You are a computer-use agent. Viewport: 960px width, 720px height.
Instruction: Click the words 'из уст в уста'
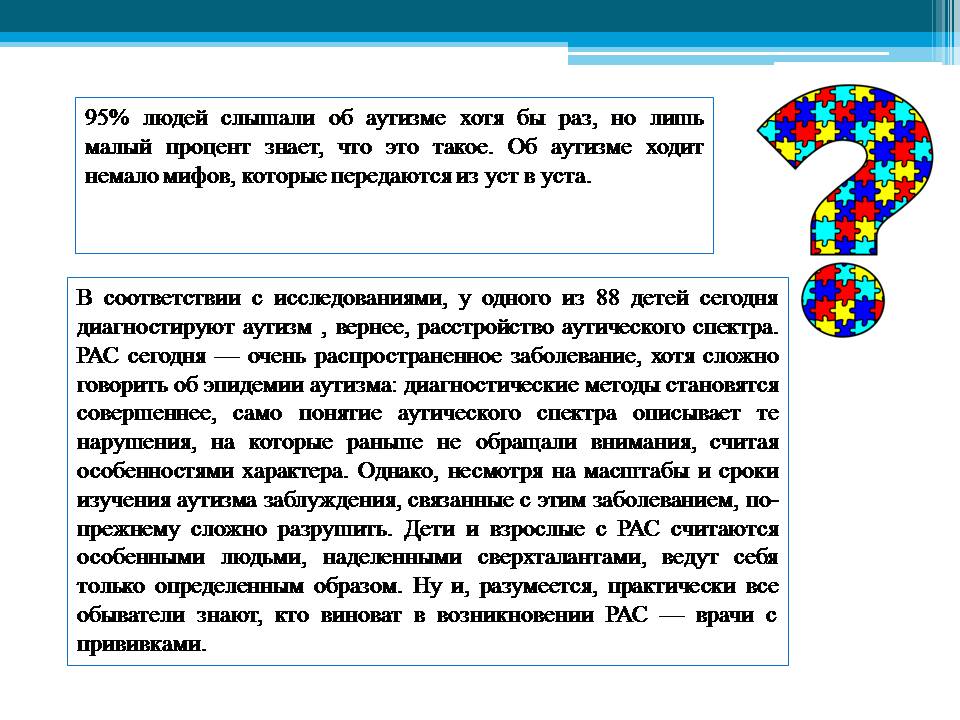(x=522, y=176)
